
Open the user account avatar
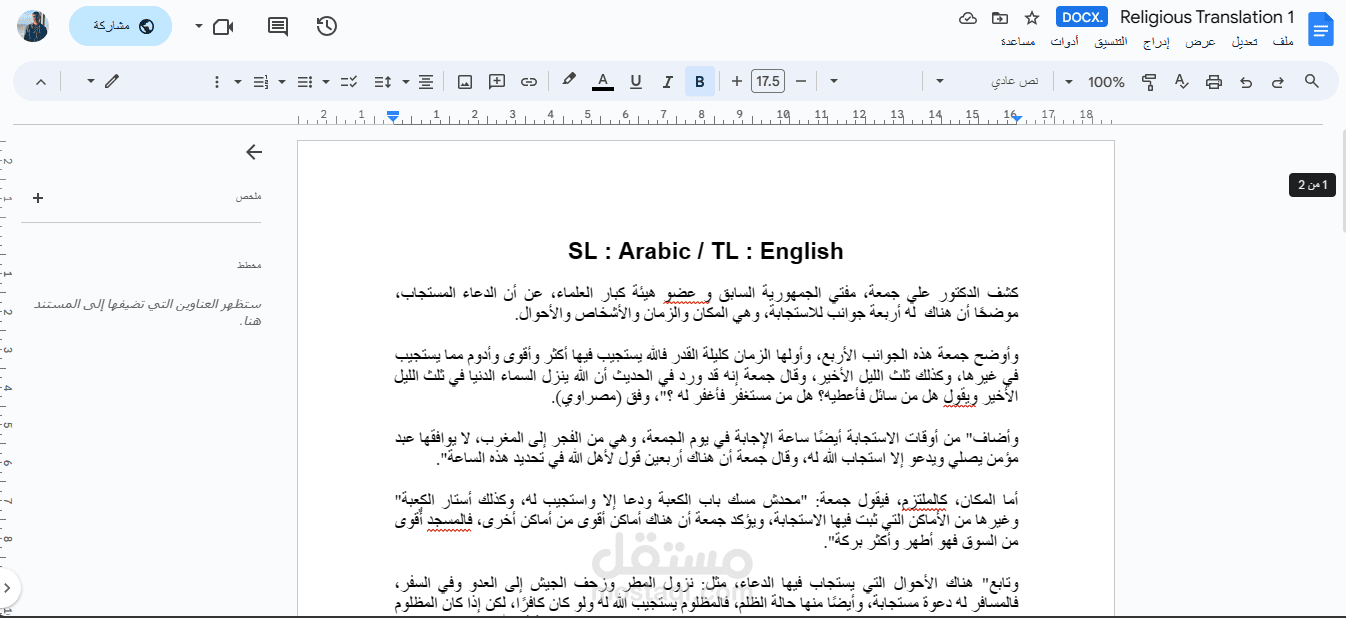click(x=33, y=26)
